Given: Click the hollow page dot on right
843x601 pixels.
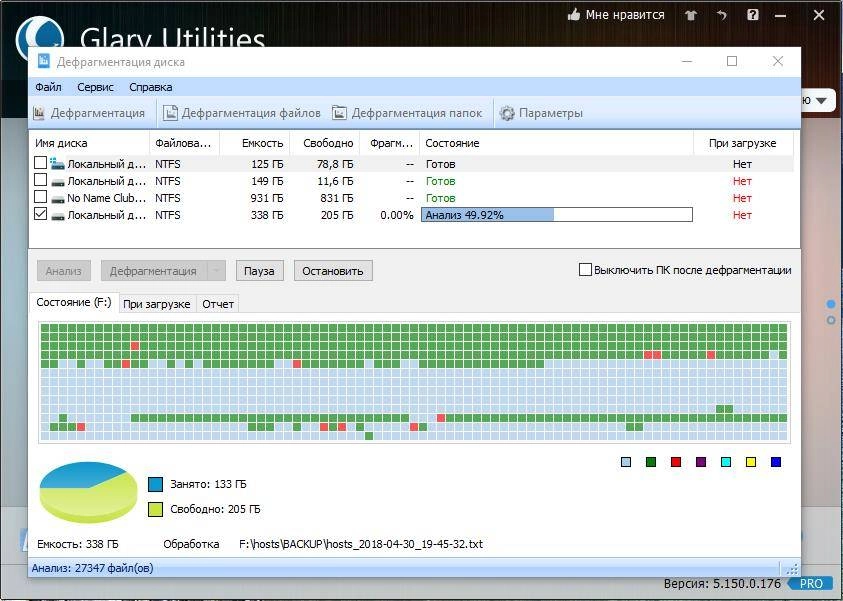Looking at the screenshot, I should (x=831, y=320).
